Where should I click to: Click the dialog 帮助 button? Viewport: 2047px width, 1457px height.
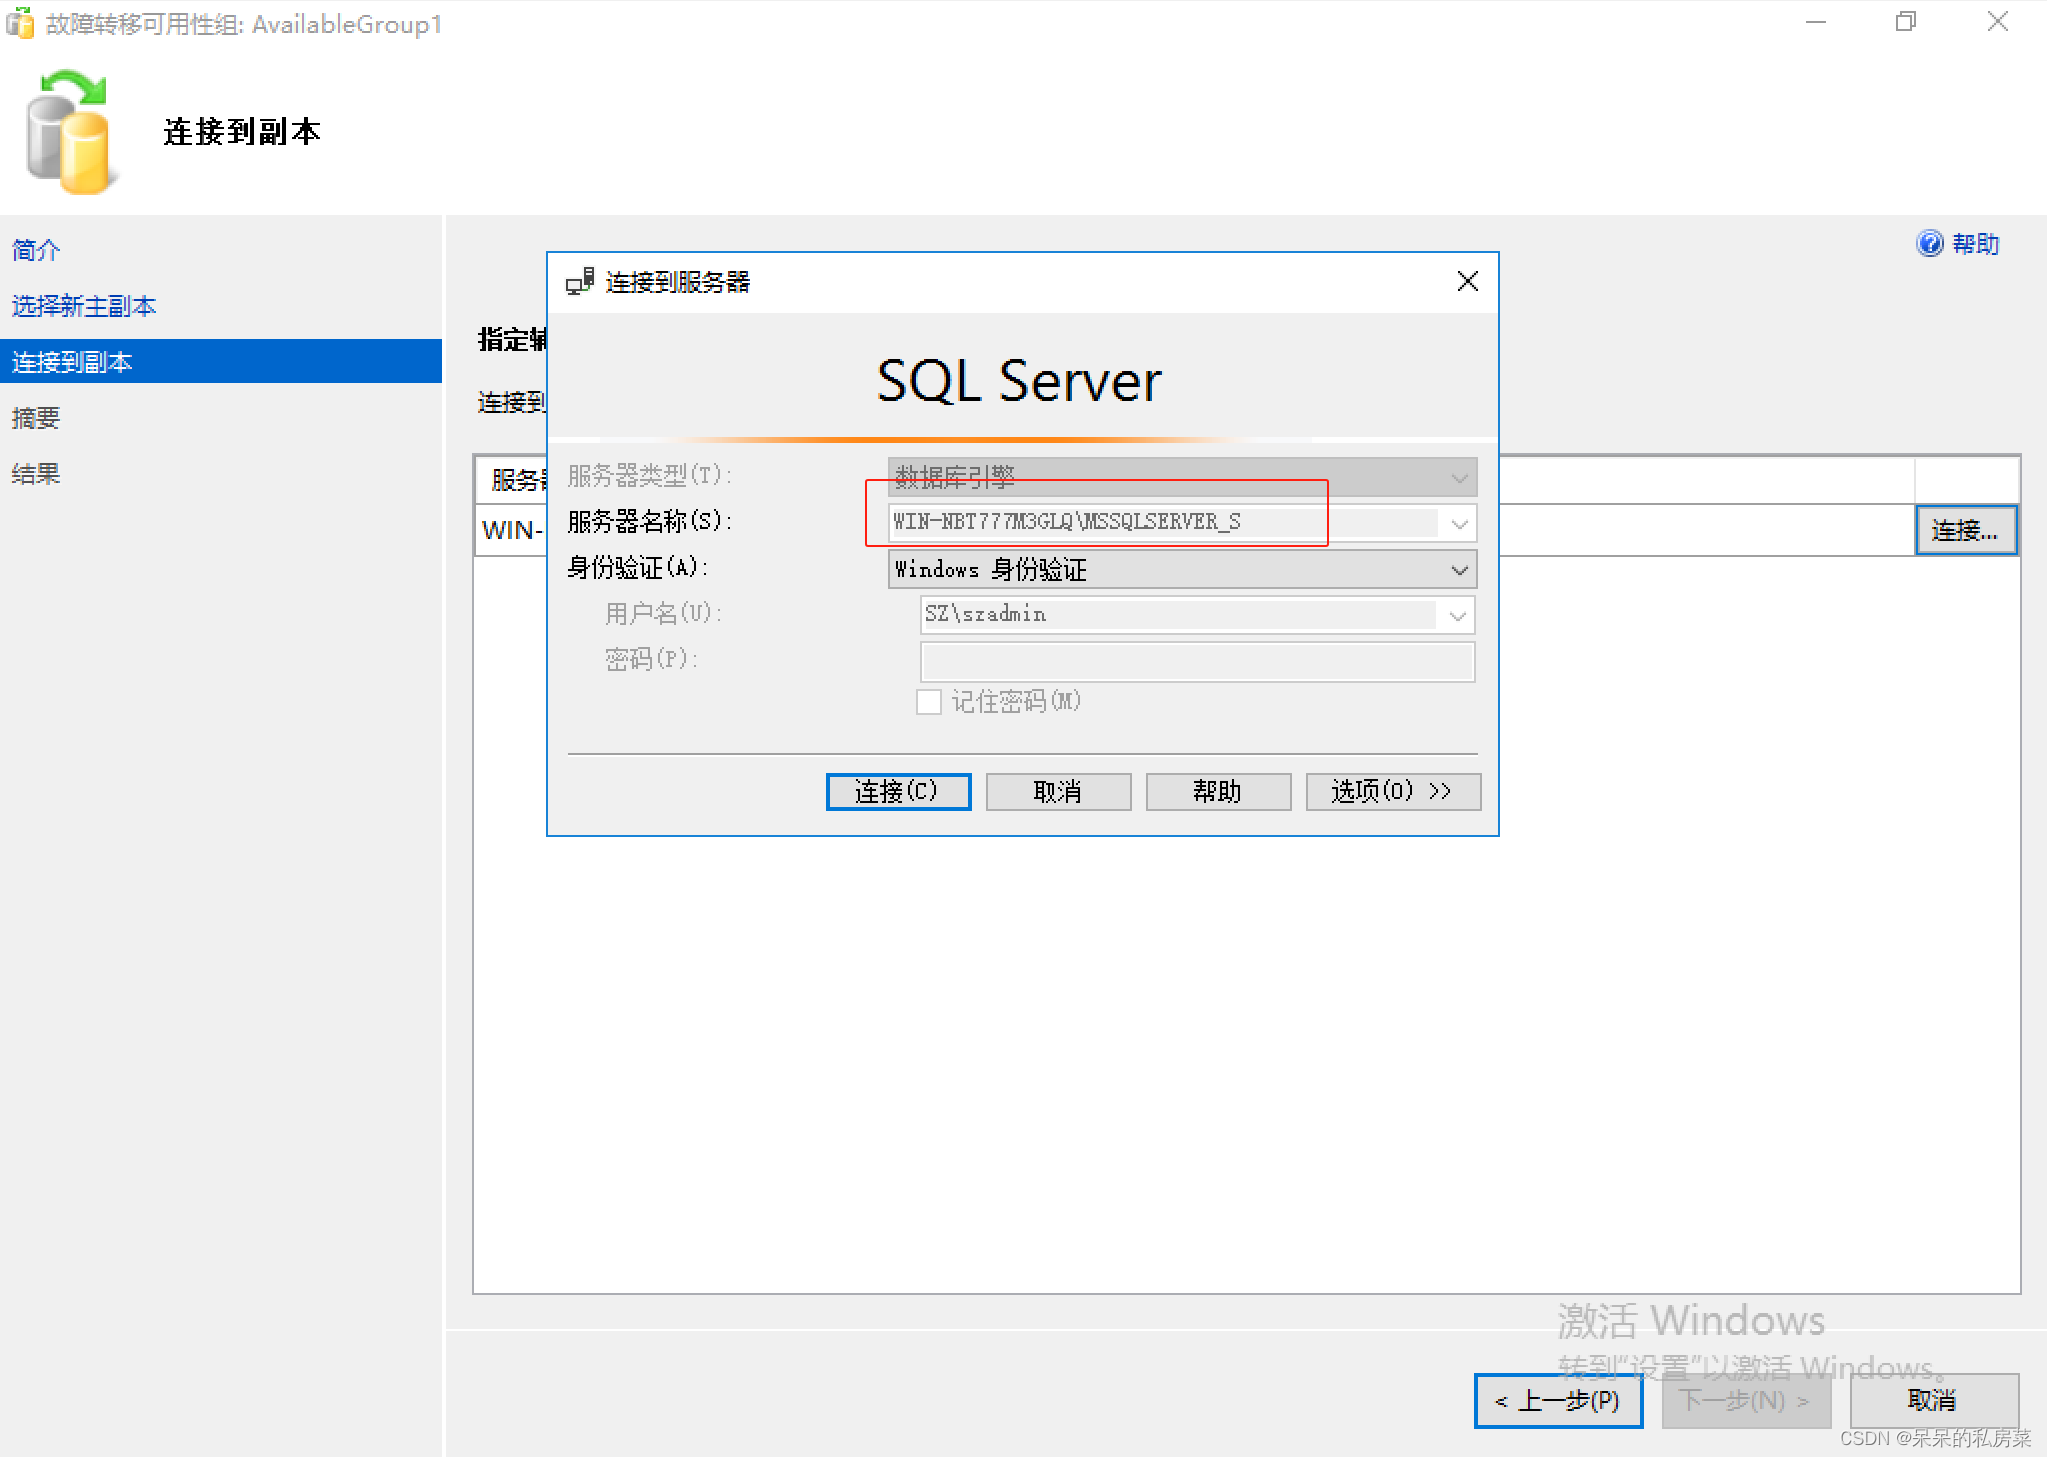coord(1218,792)
